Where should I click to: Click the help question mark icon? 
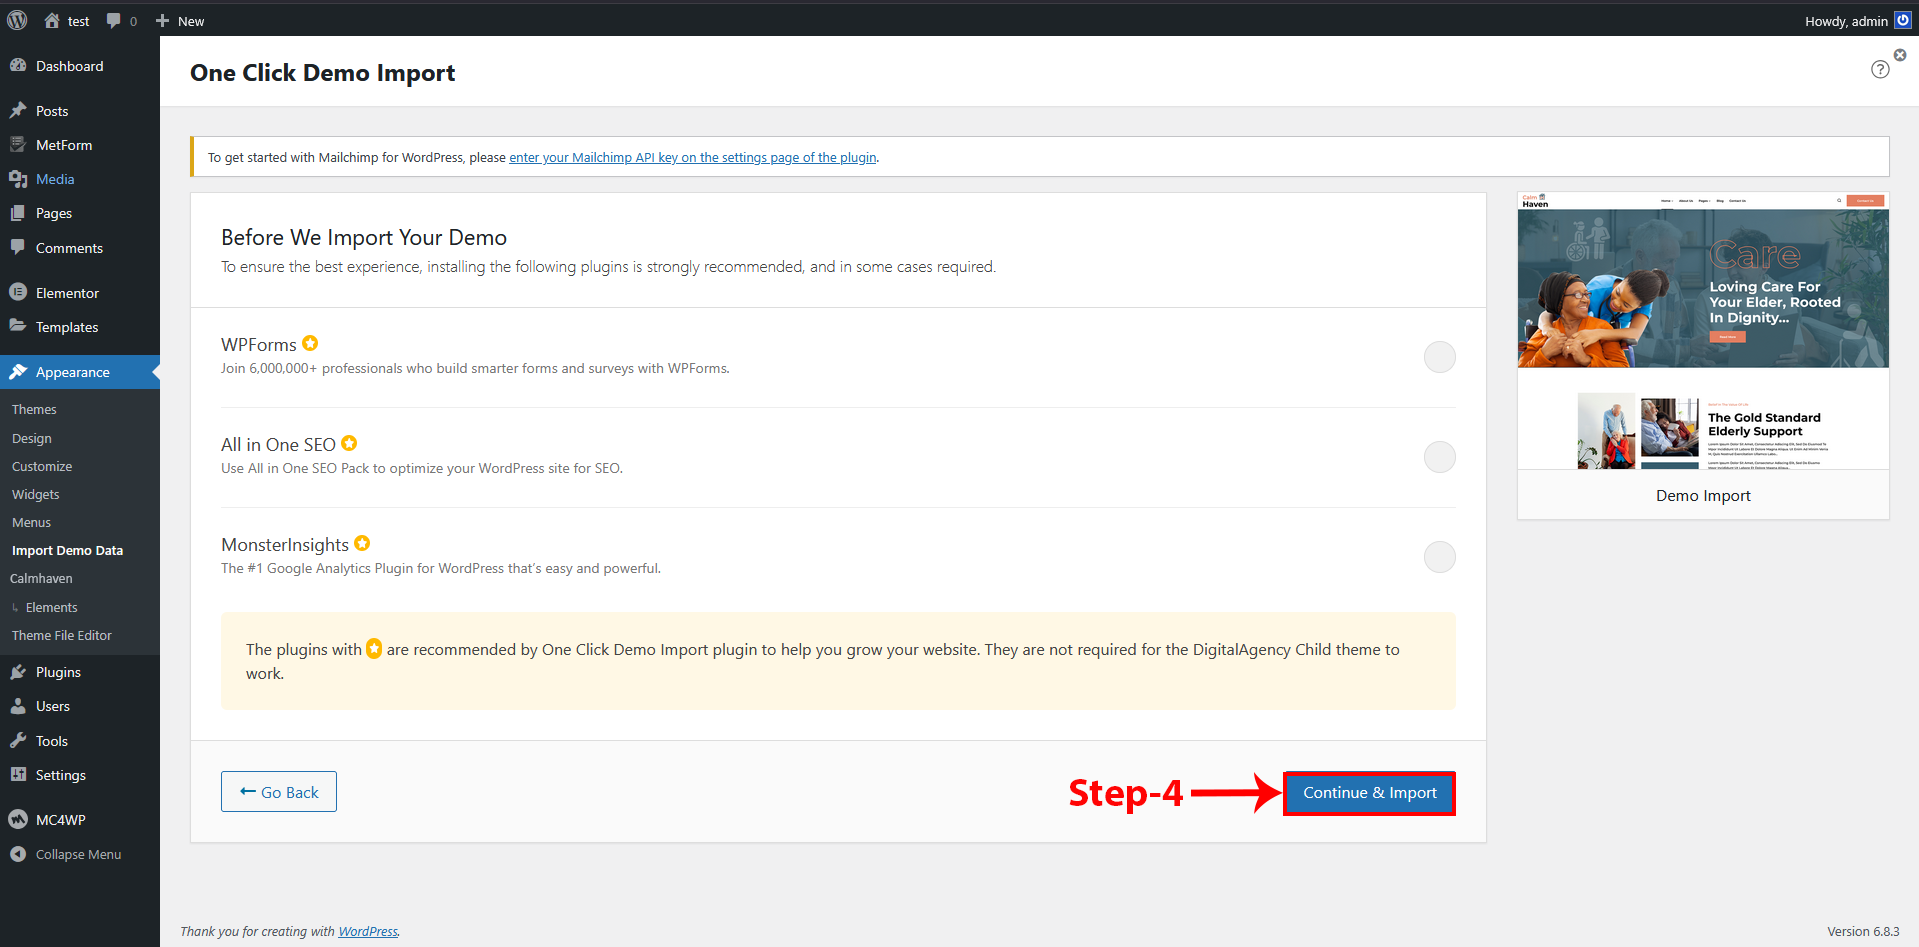coord(1880,69)
